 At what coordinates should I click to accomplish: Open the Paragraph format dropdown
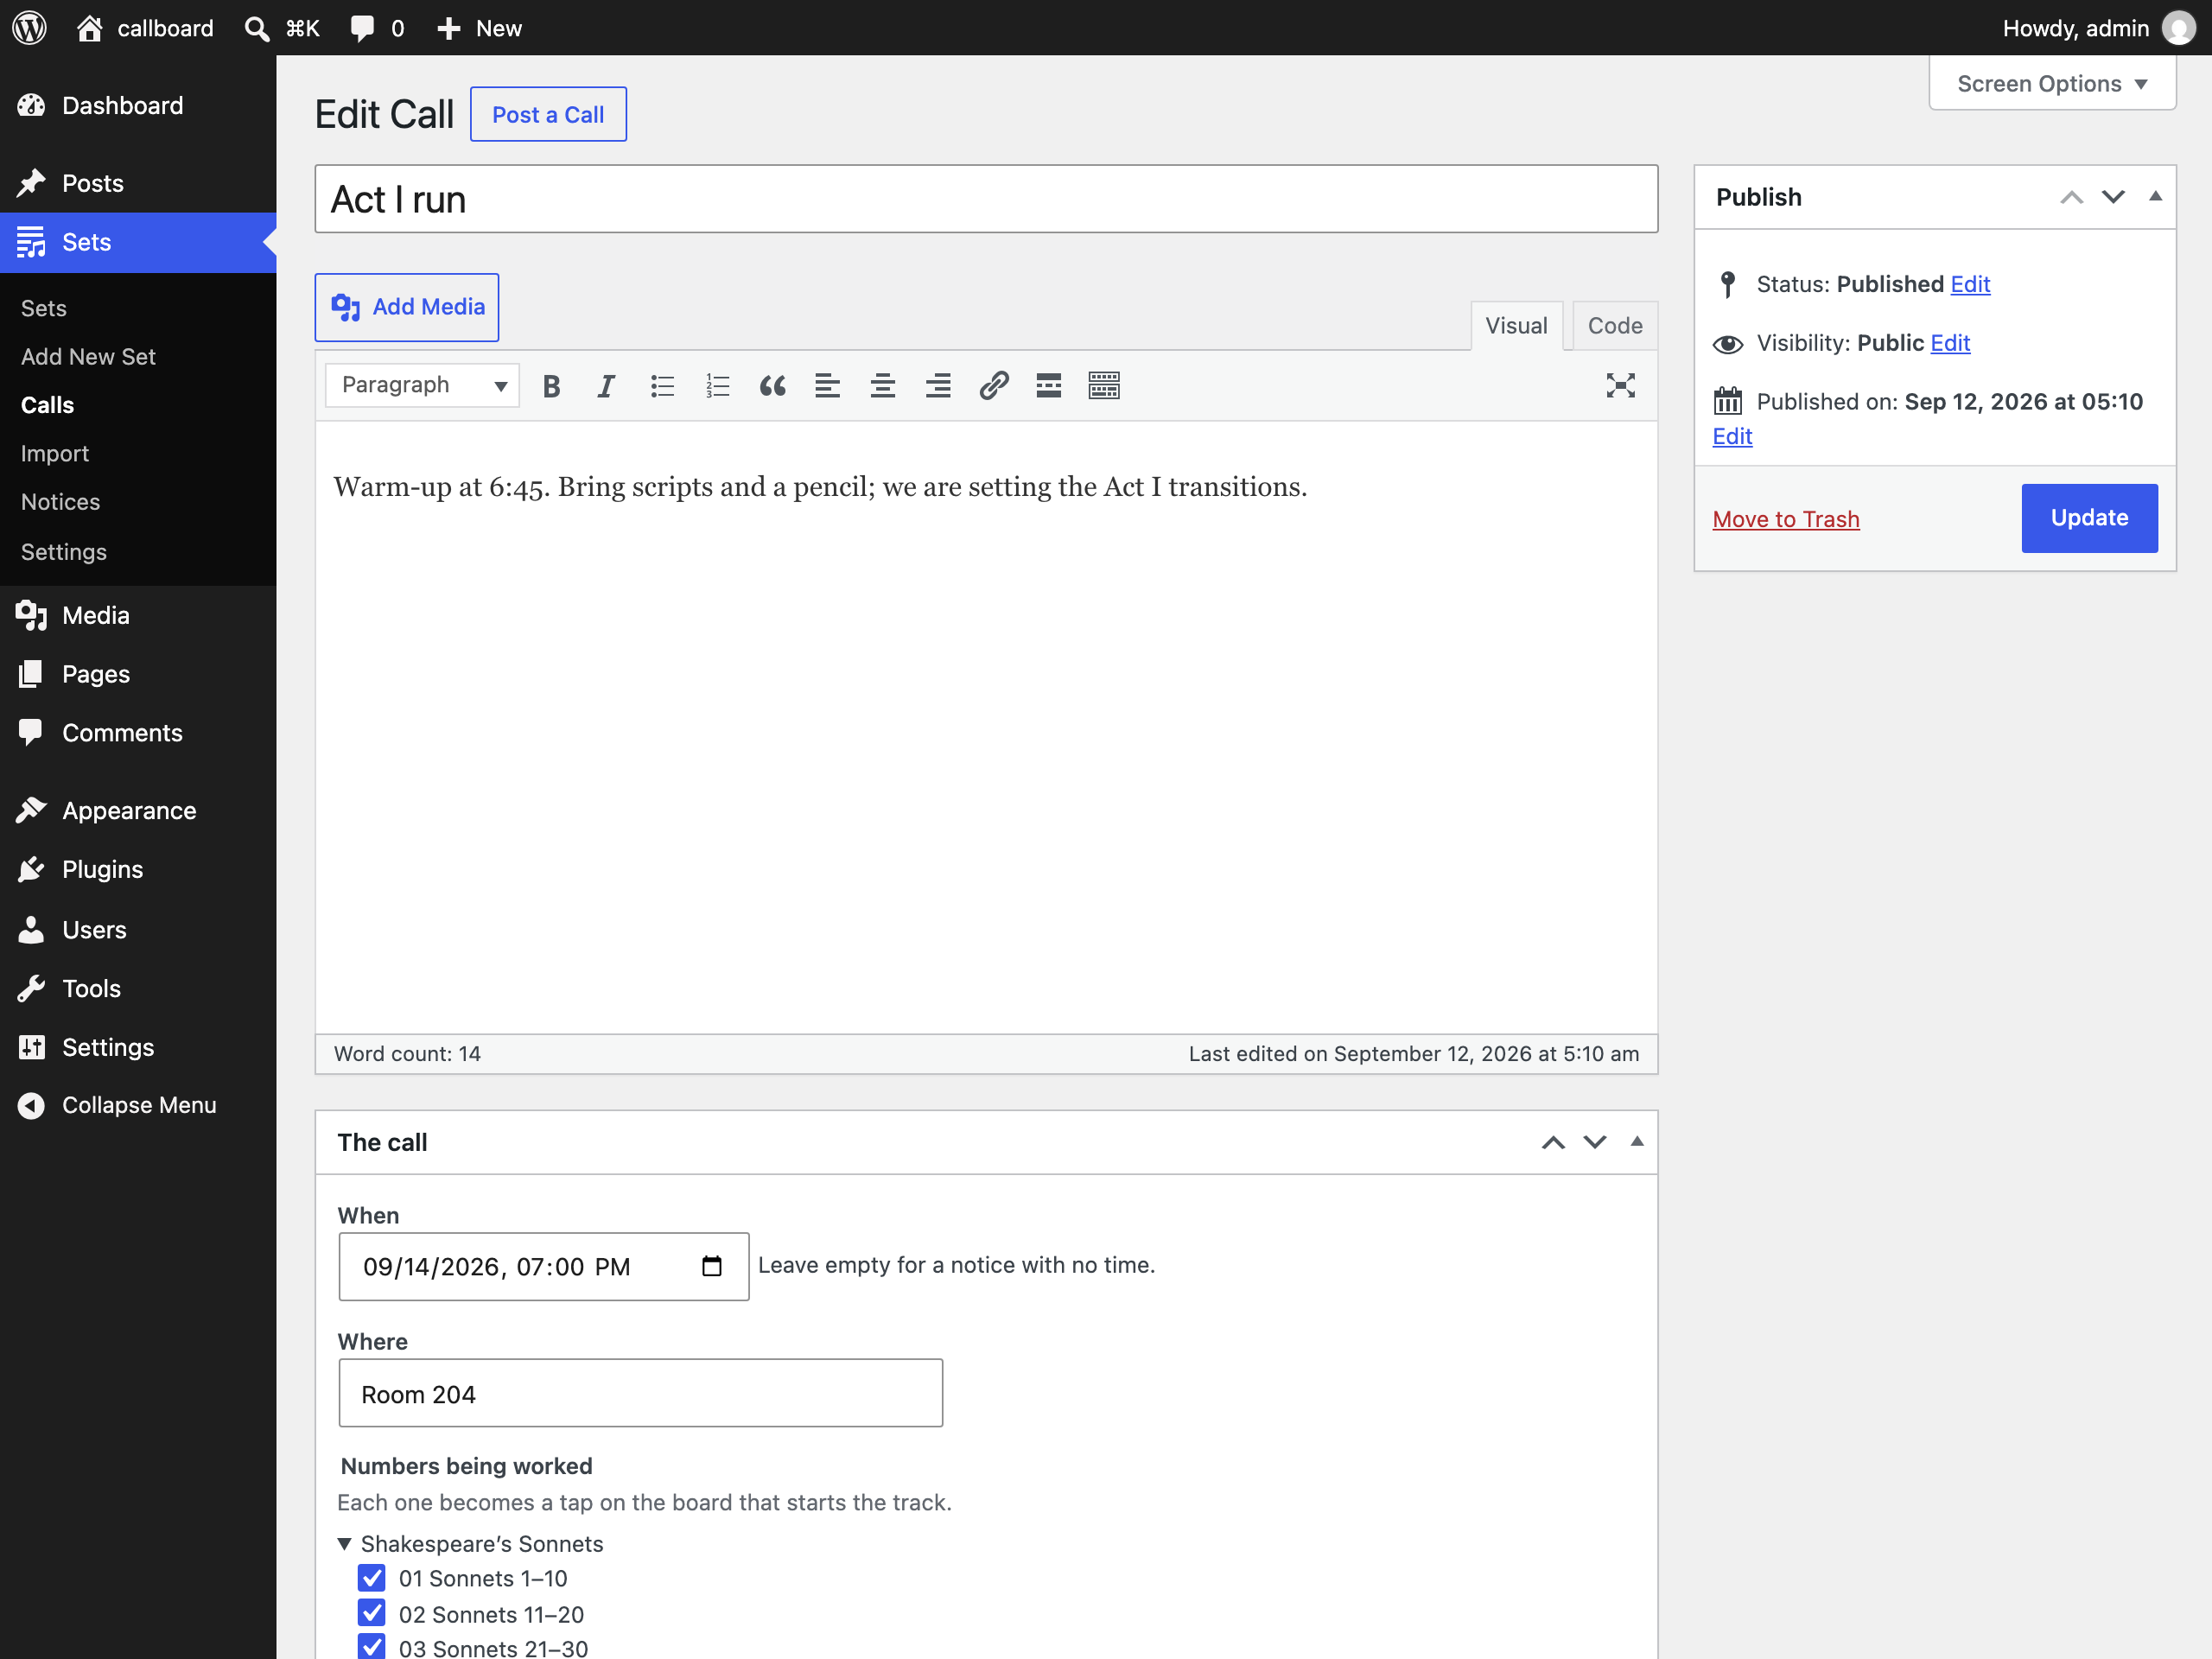pyautogui.click(x=422, y=385)
